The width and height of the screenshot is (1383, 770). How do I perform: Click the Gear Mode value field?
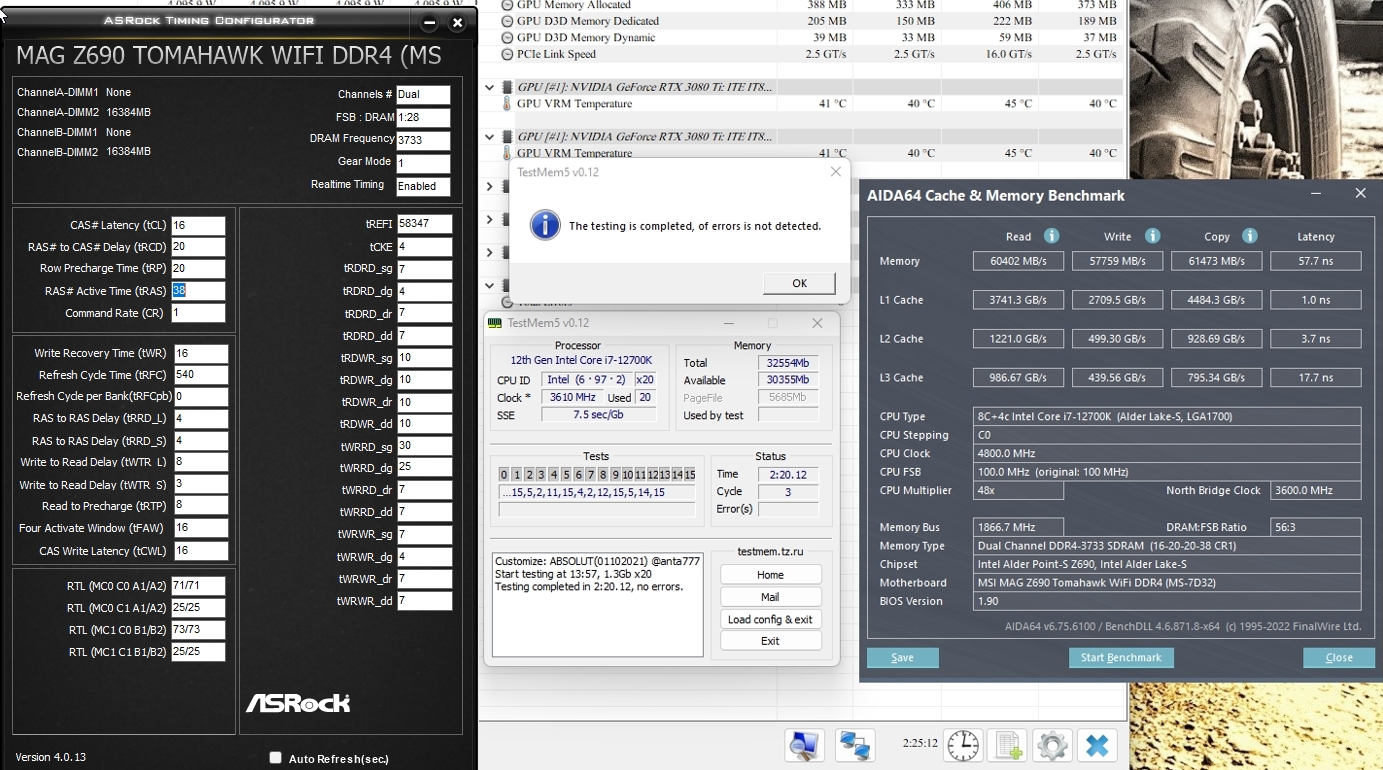click(423, 163)
